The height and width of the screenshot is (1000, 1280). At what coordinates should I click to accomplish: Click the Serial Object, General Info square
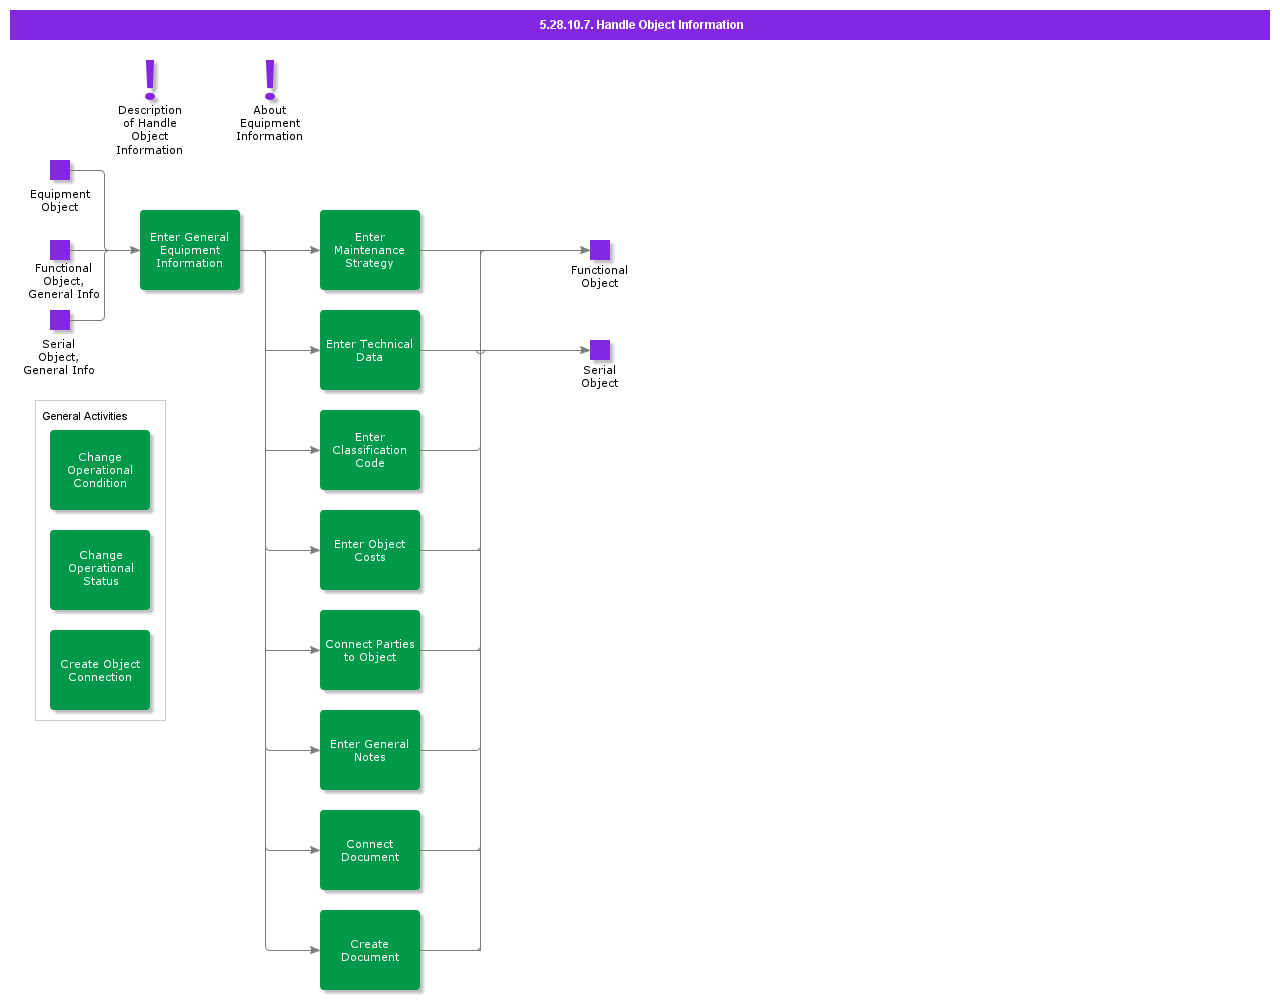click(x=60, y=320)
